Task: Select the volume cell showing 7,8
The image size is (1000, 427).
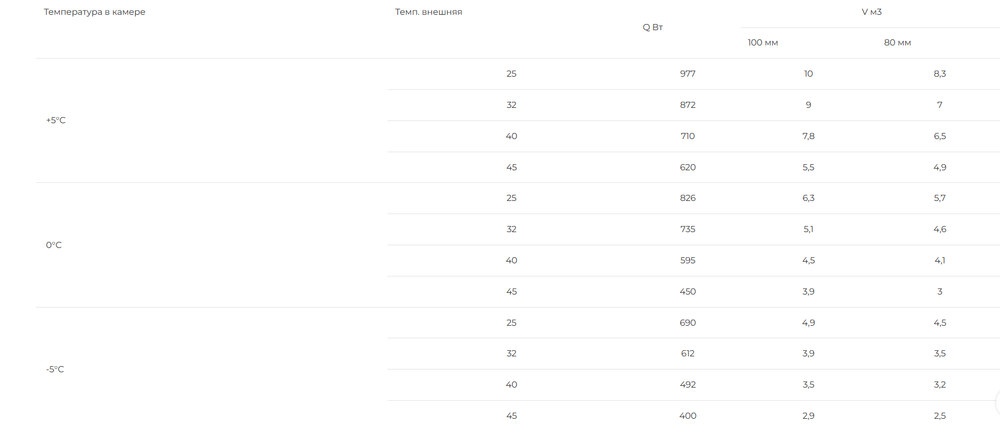Action: pyautogui.click(x=808, y=136)
